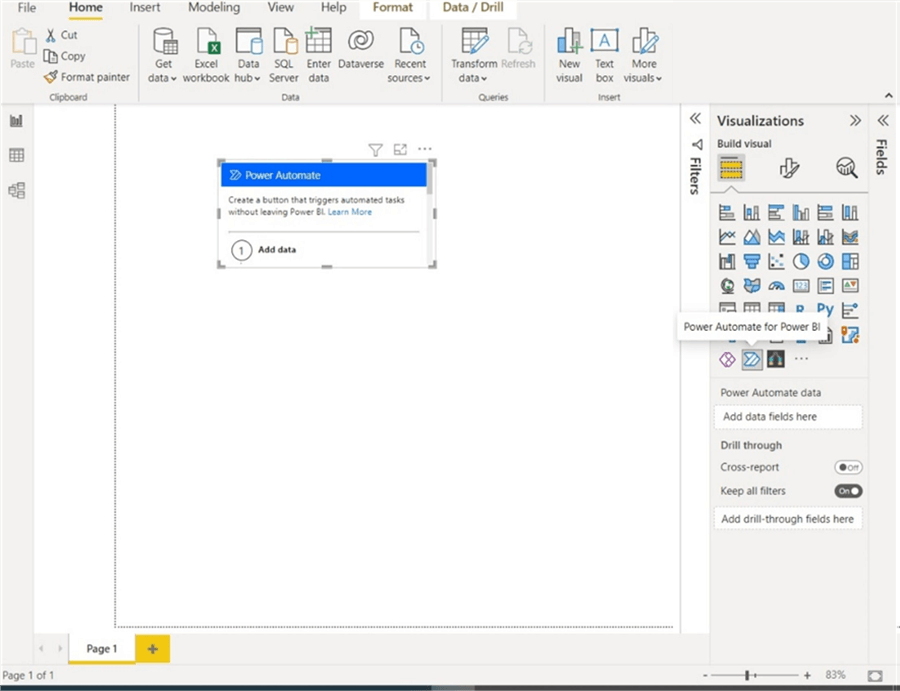Select the gauge visual
Screen dimensions: 900x691
[x=776, y=285]
